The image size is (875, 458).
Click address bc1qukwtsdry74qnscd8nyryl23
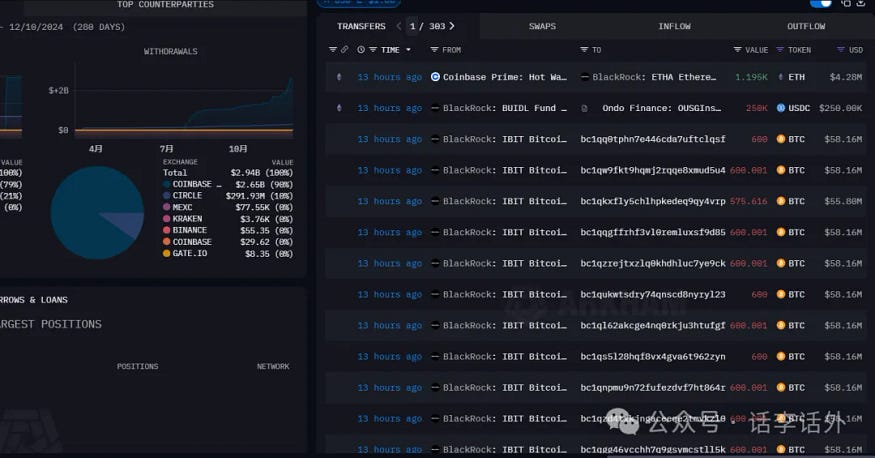653,294
